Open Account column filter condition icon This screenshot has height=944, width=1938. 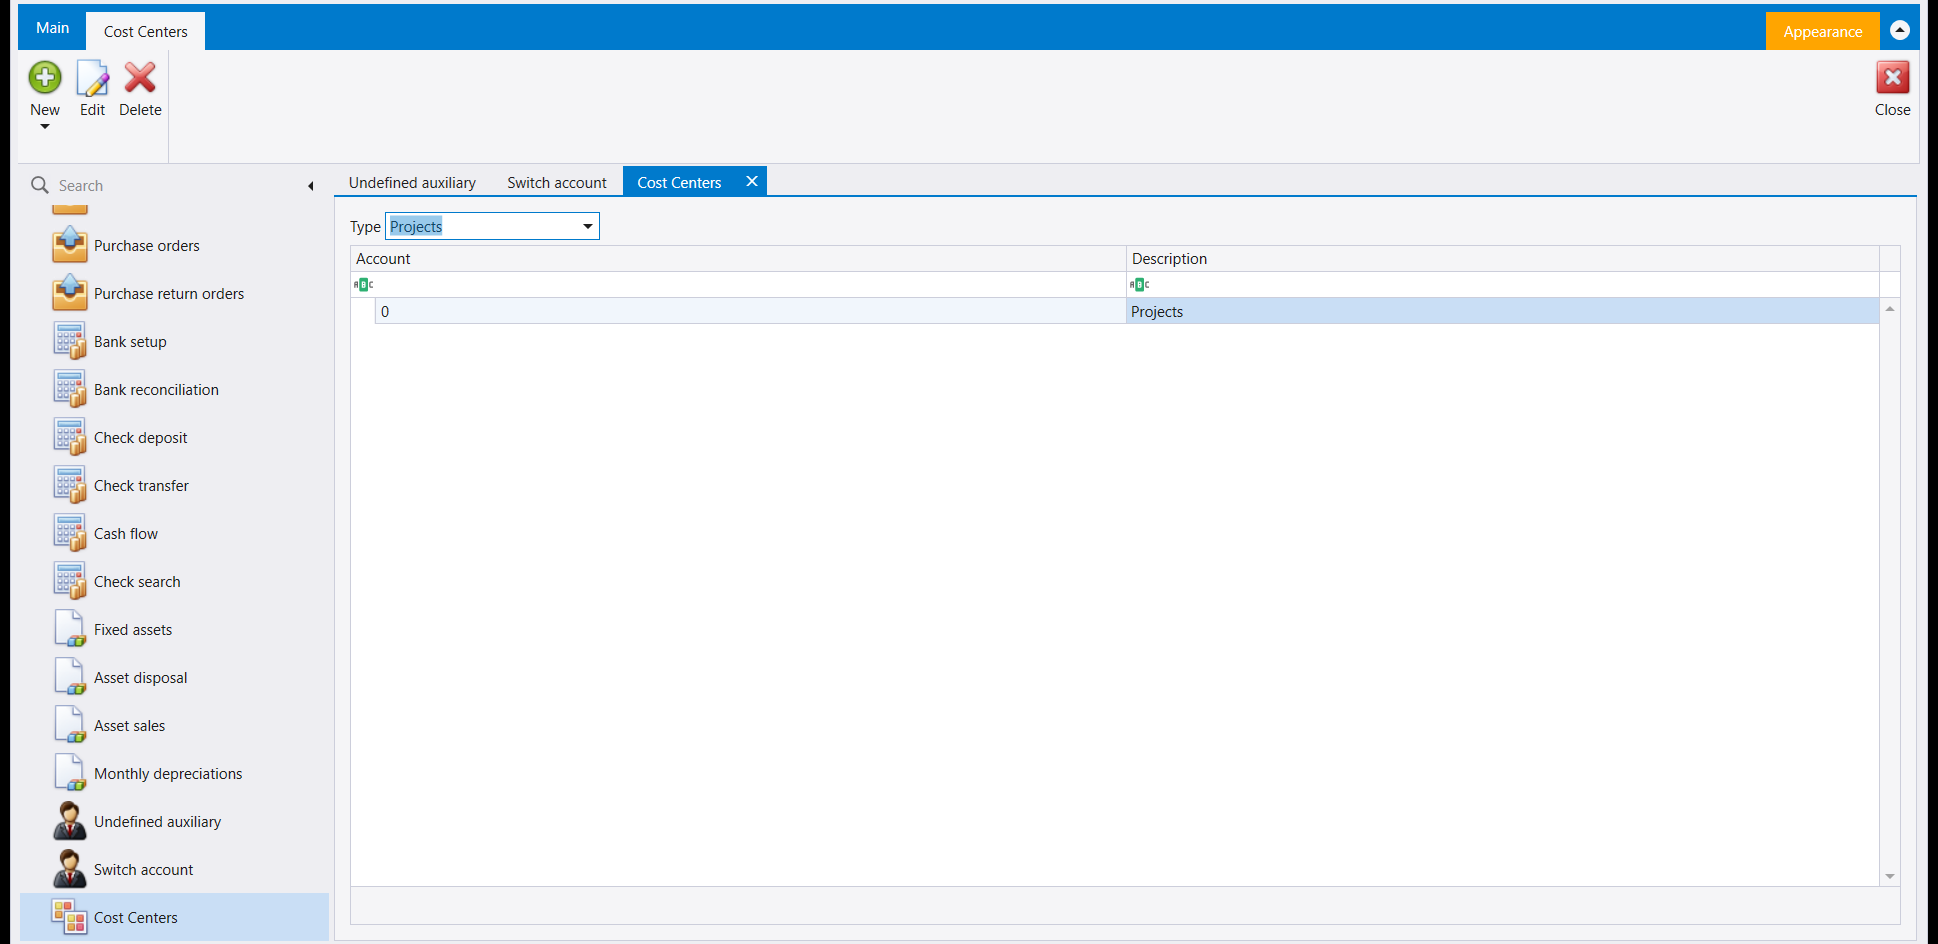coord(364,285)
